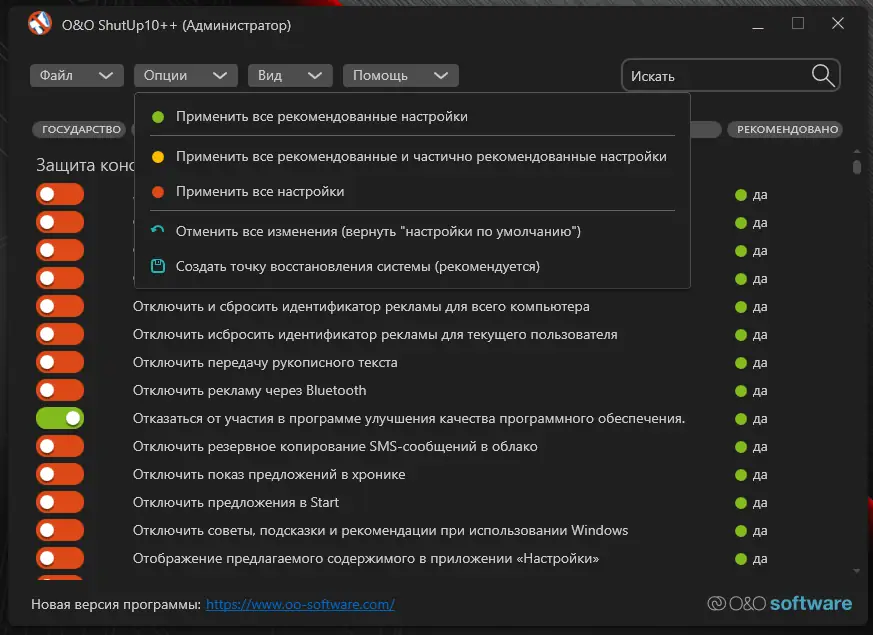Click the vertical scrollbar thumb of the settings list
873x635 pixels.
[857, 166]
